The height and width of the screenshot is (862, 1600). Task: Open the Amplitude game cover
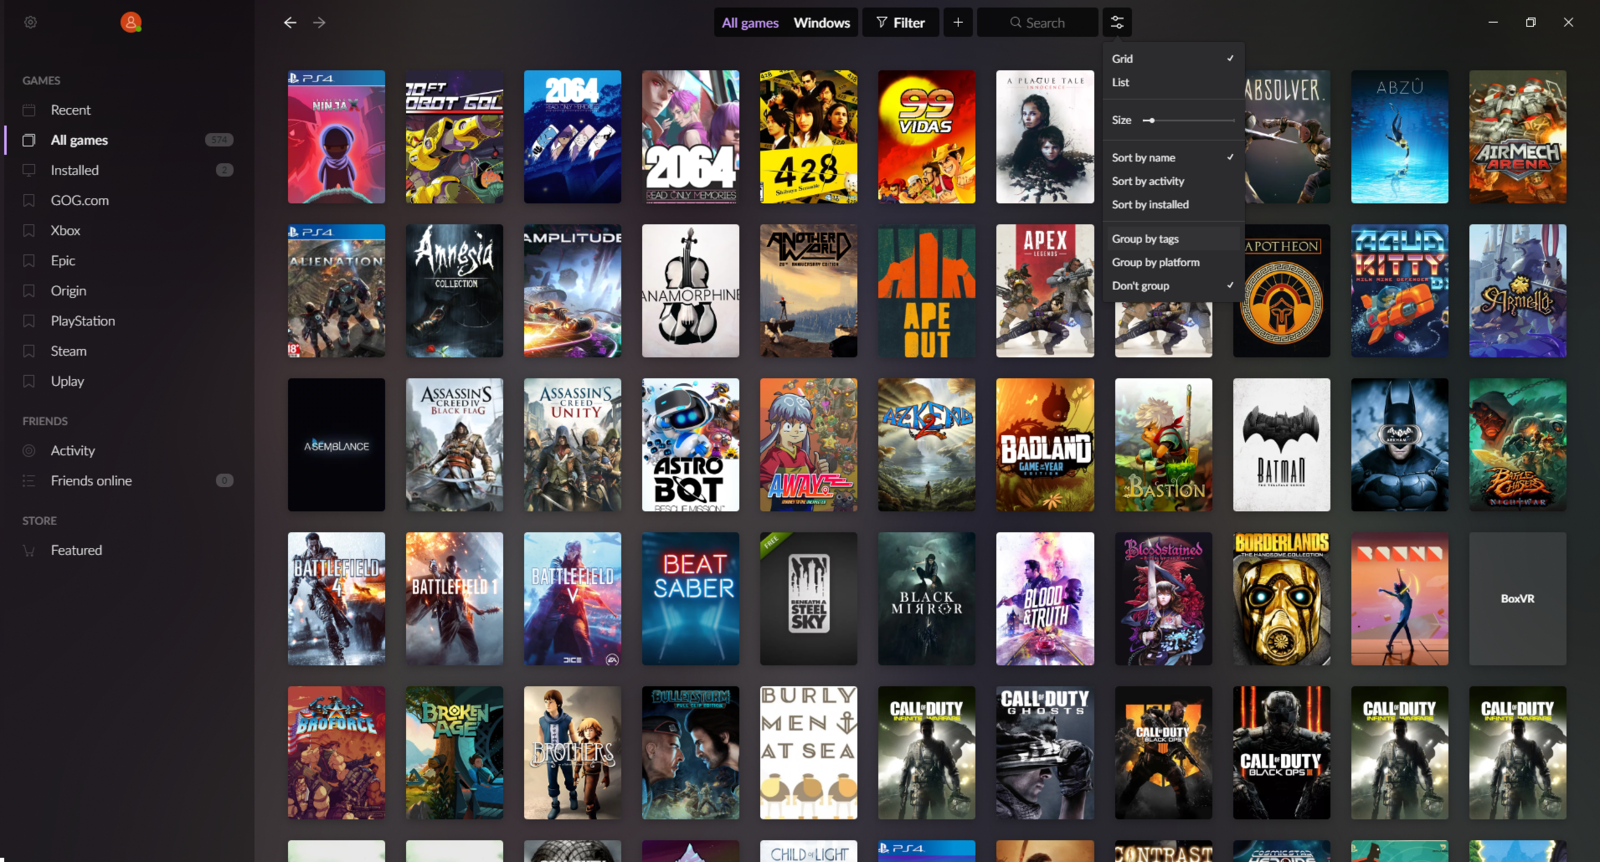pyautogui.click(x=572, y=291)
